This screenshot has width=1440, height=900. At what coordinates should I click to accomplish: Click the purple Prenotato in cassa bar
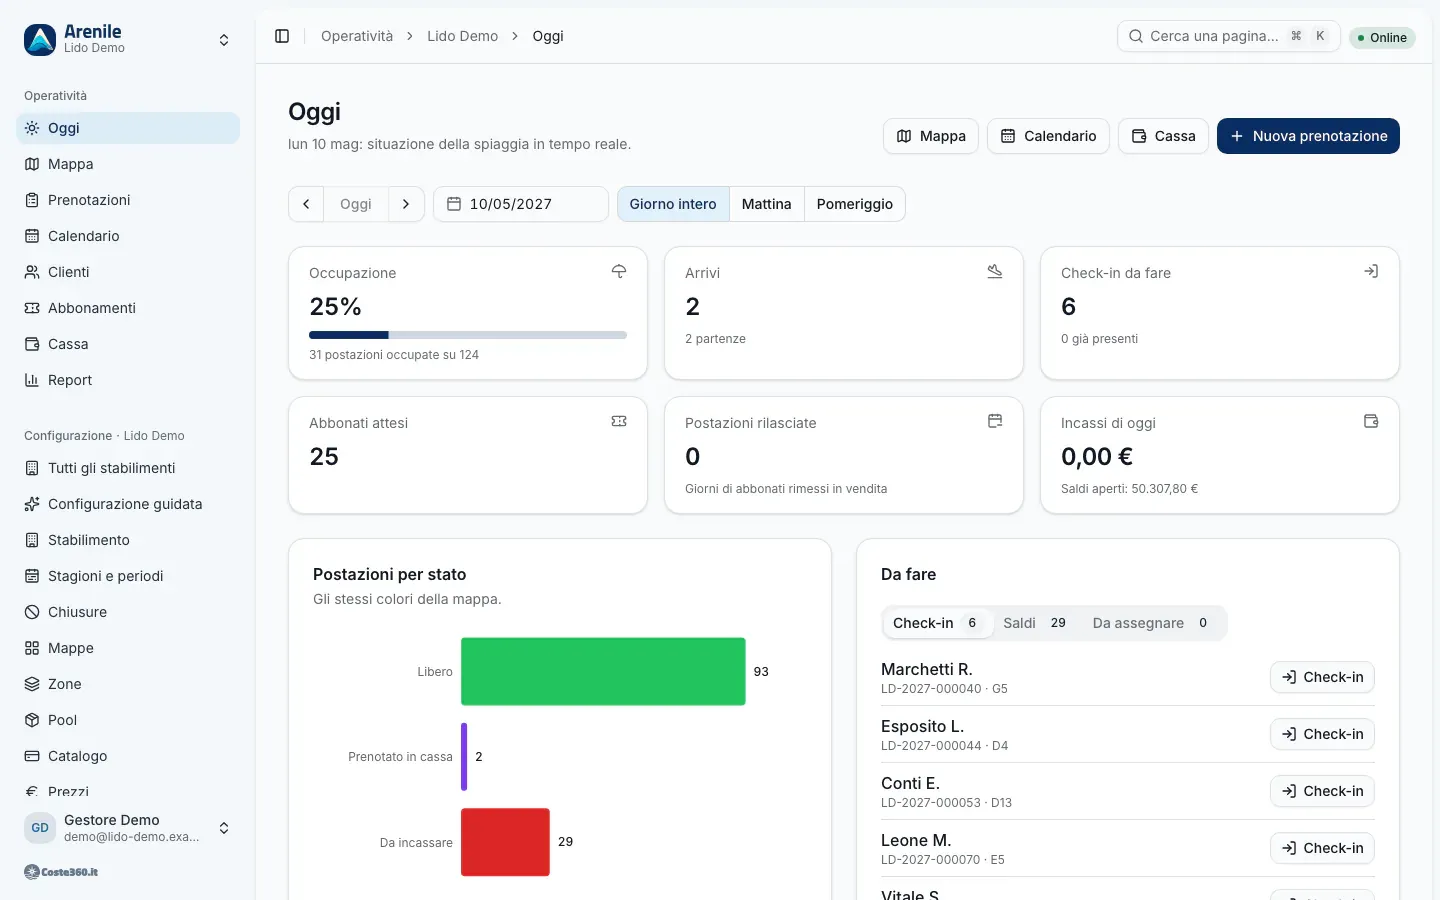tap(464, 756)
